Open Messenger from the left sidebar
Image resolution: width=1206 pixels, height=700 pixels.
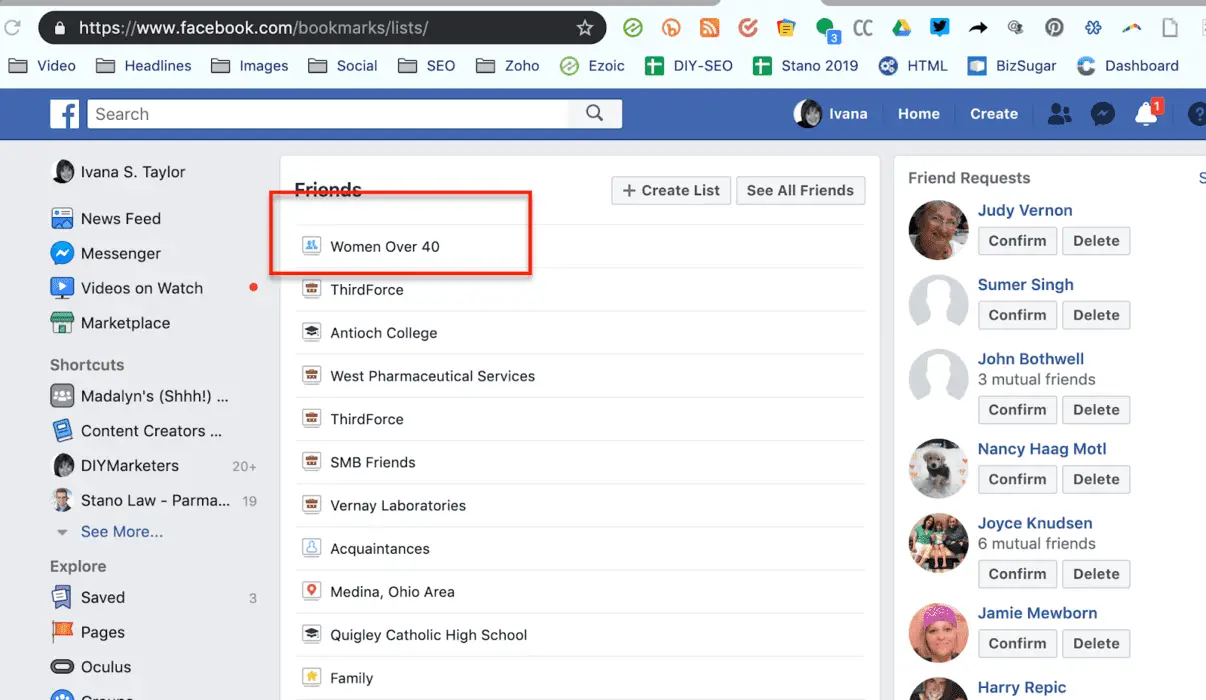[121, 253]
